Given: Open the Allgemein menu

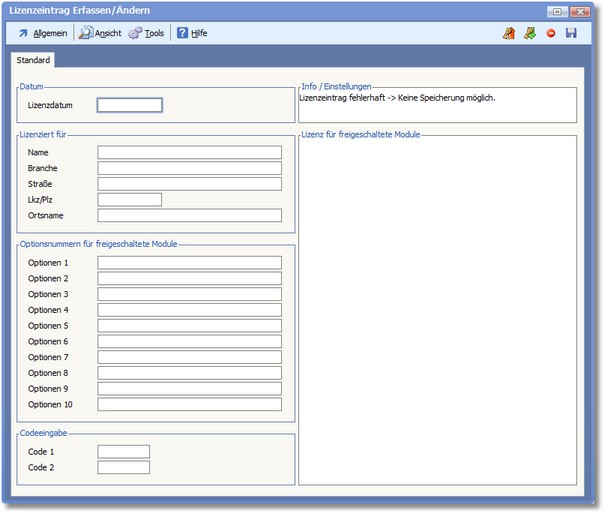Looking at the screenshot, I should tap(42, 33).
